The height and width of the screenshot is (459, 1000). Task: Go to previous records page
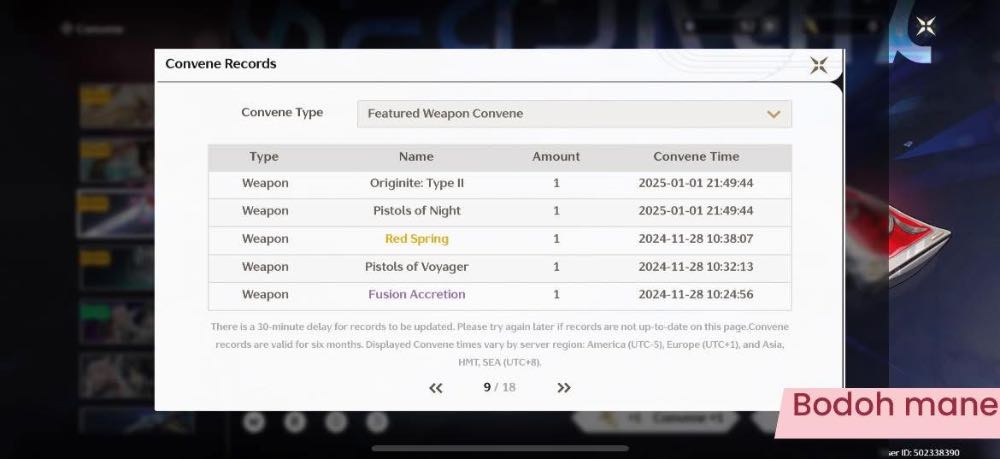point(436,388)
